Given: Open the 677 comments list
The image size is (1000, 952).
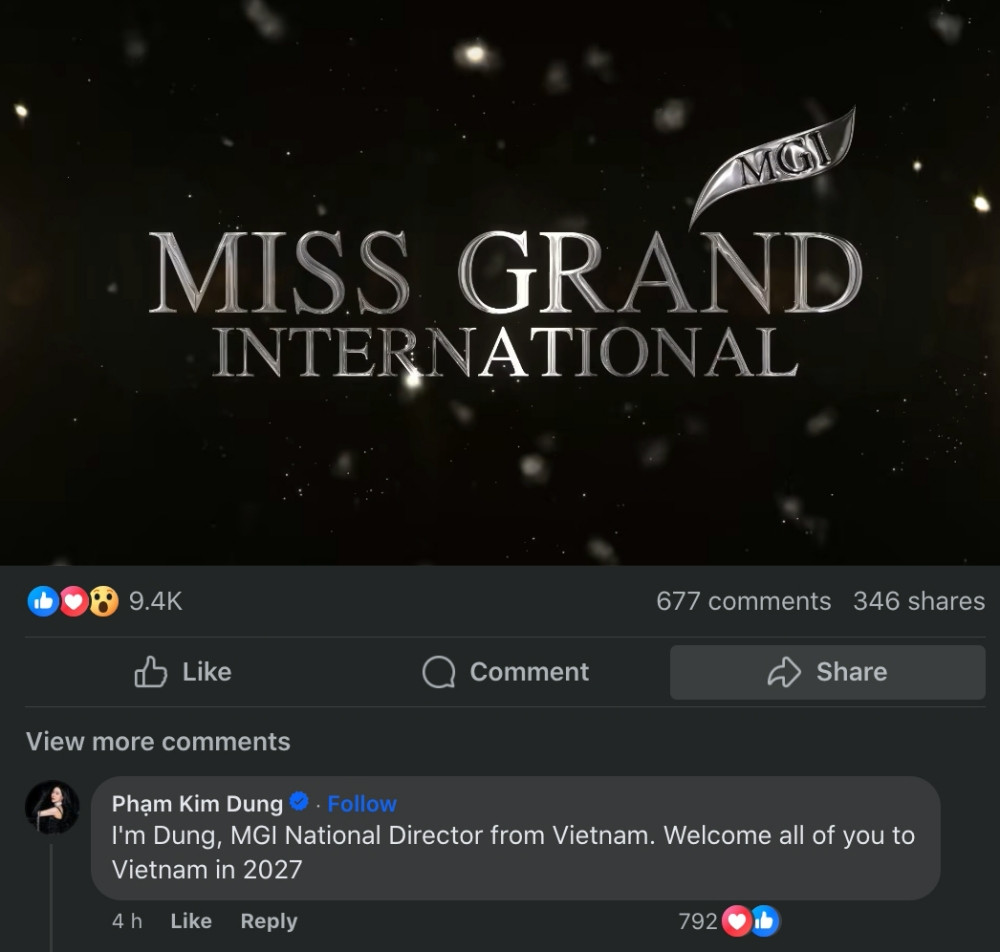Looking at the screenshot, I should (x=744, y=601).
